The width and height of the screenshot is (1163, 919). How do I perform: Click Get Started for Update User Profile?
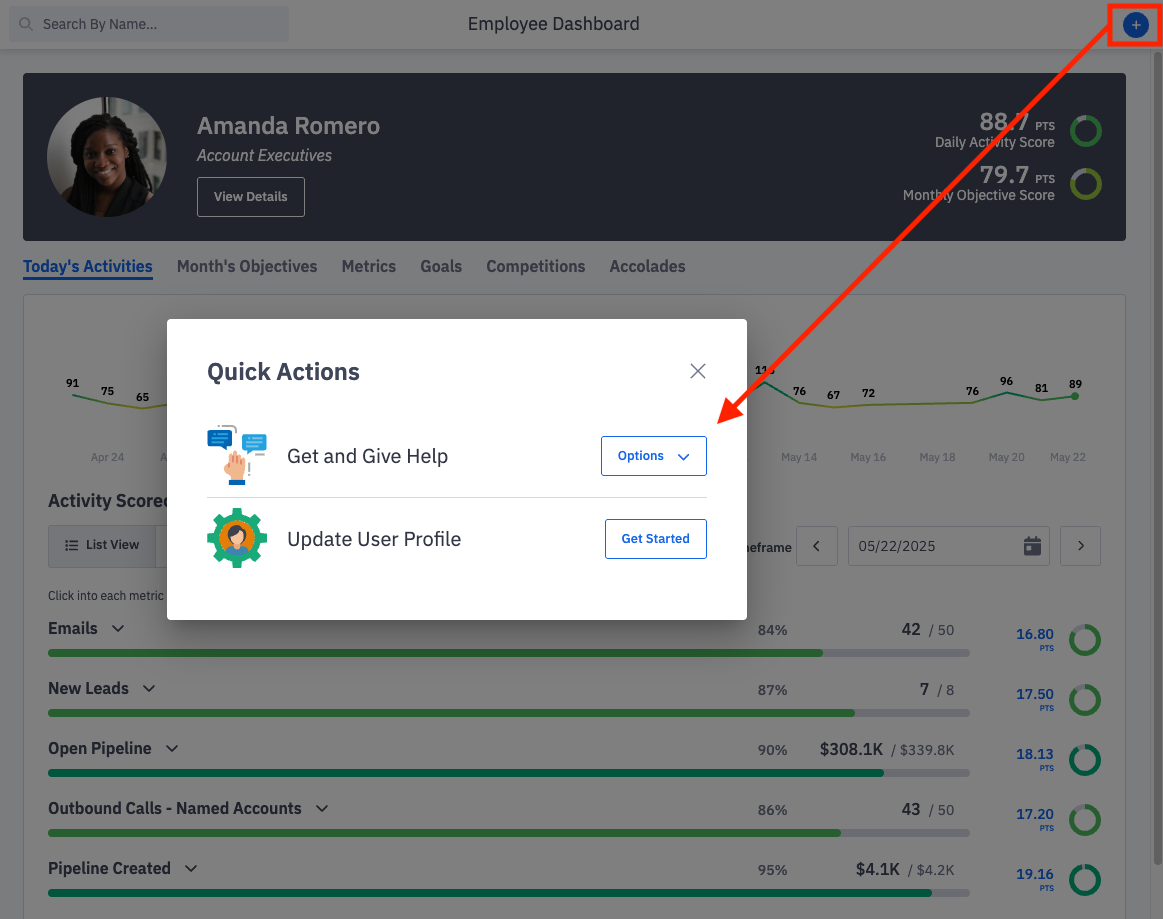click(656, 538)
